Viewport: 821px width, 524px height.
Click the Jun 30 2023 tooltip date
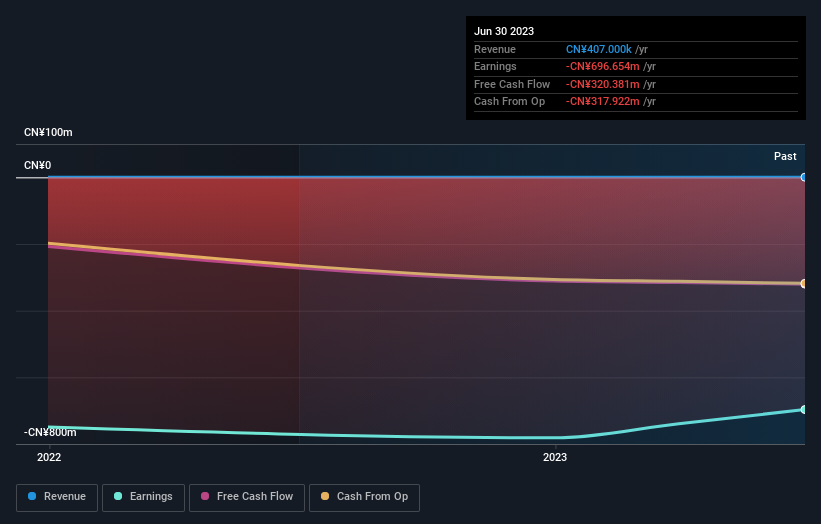[x=504, y=31]
